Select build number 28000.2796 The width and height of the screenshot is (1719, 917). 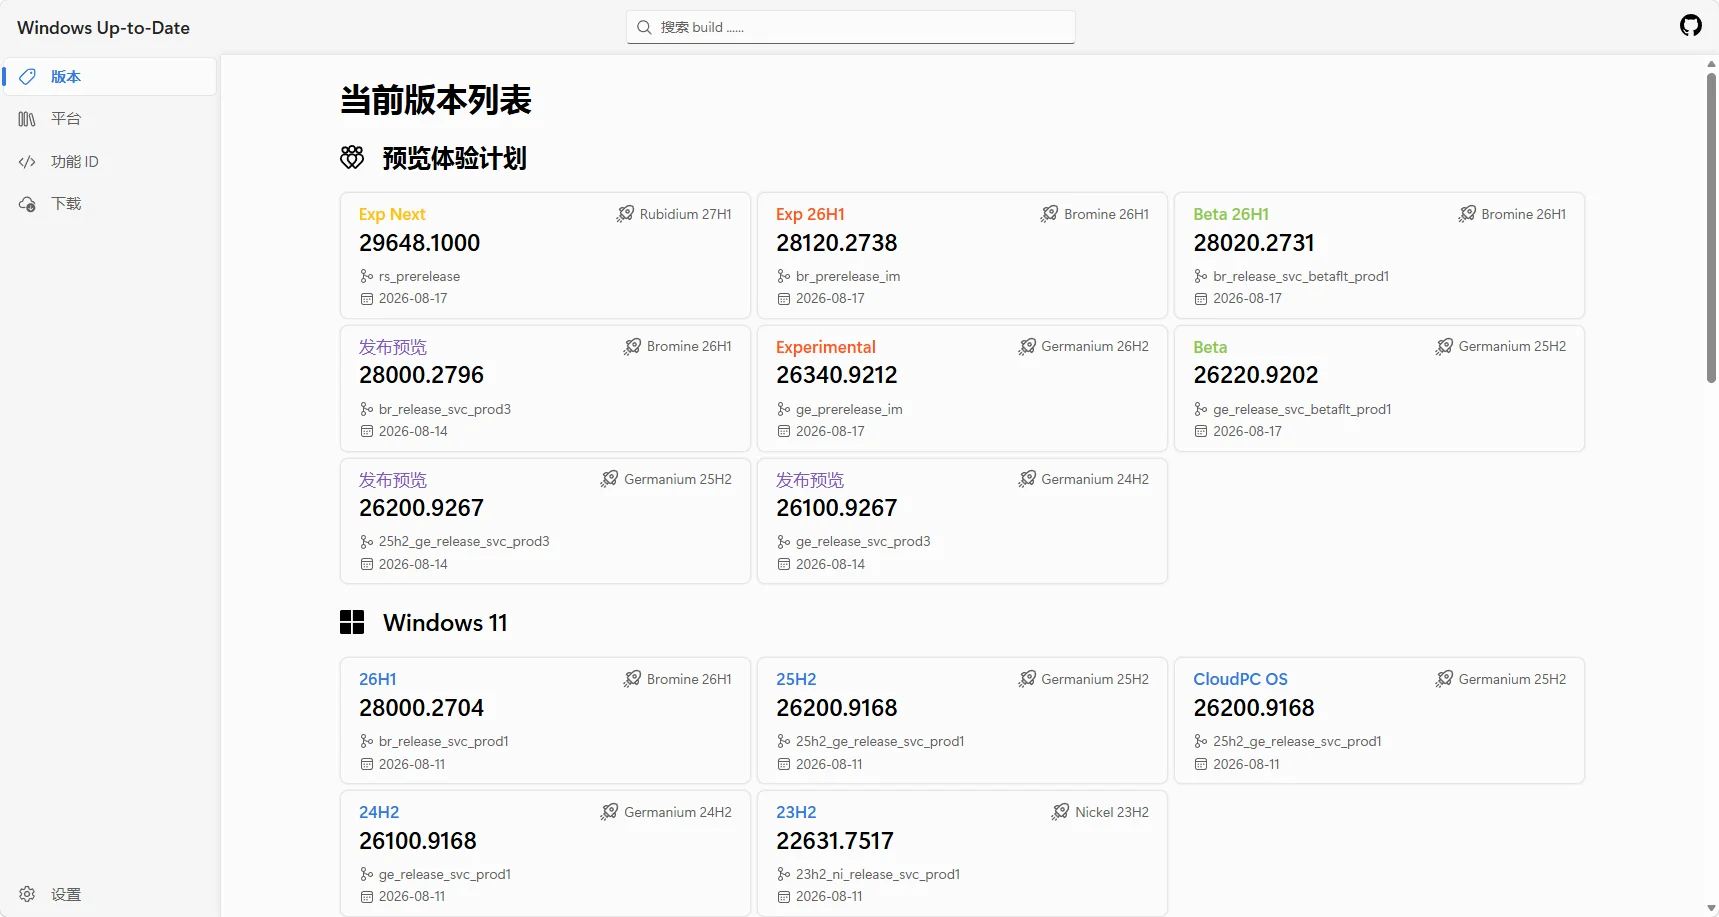[421, 375]
